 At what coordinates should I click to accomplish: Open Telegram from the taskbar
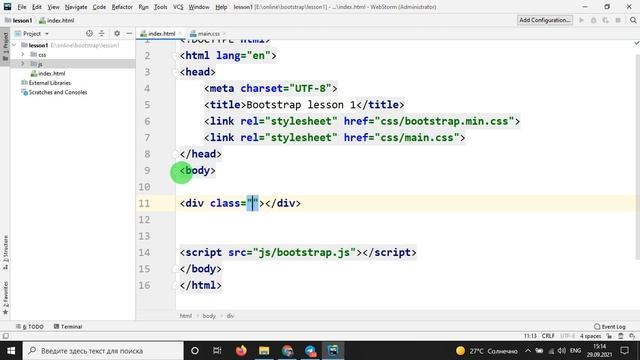click(x=310, y=351)
